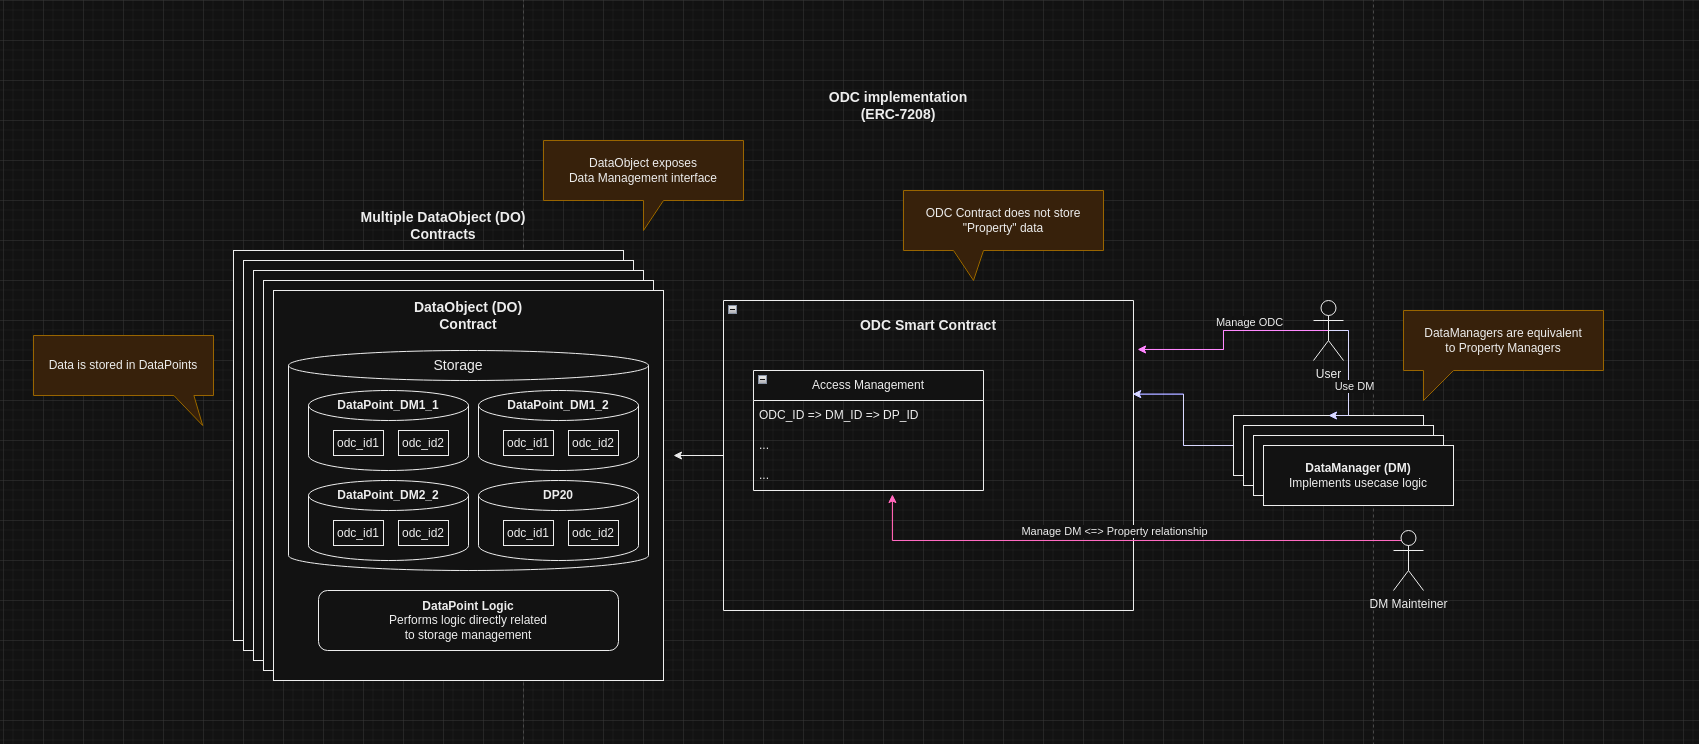Select the DataManager (DM) box
This screenshot has width=1699, height=744.
[1357, 476]
